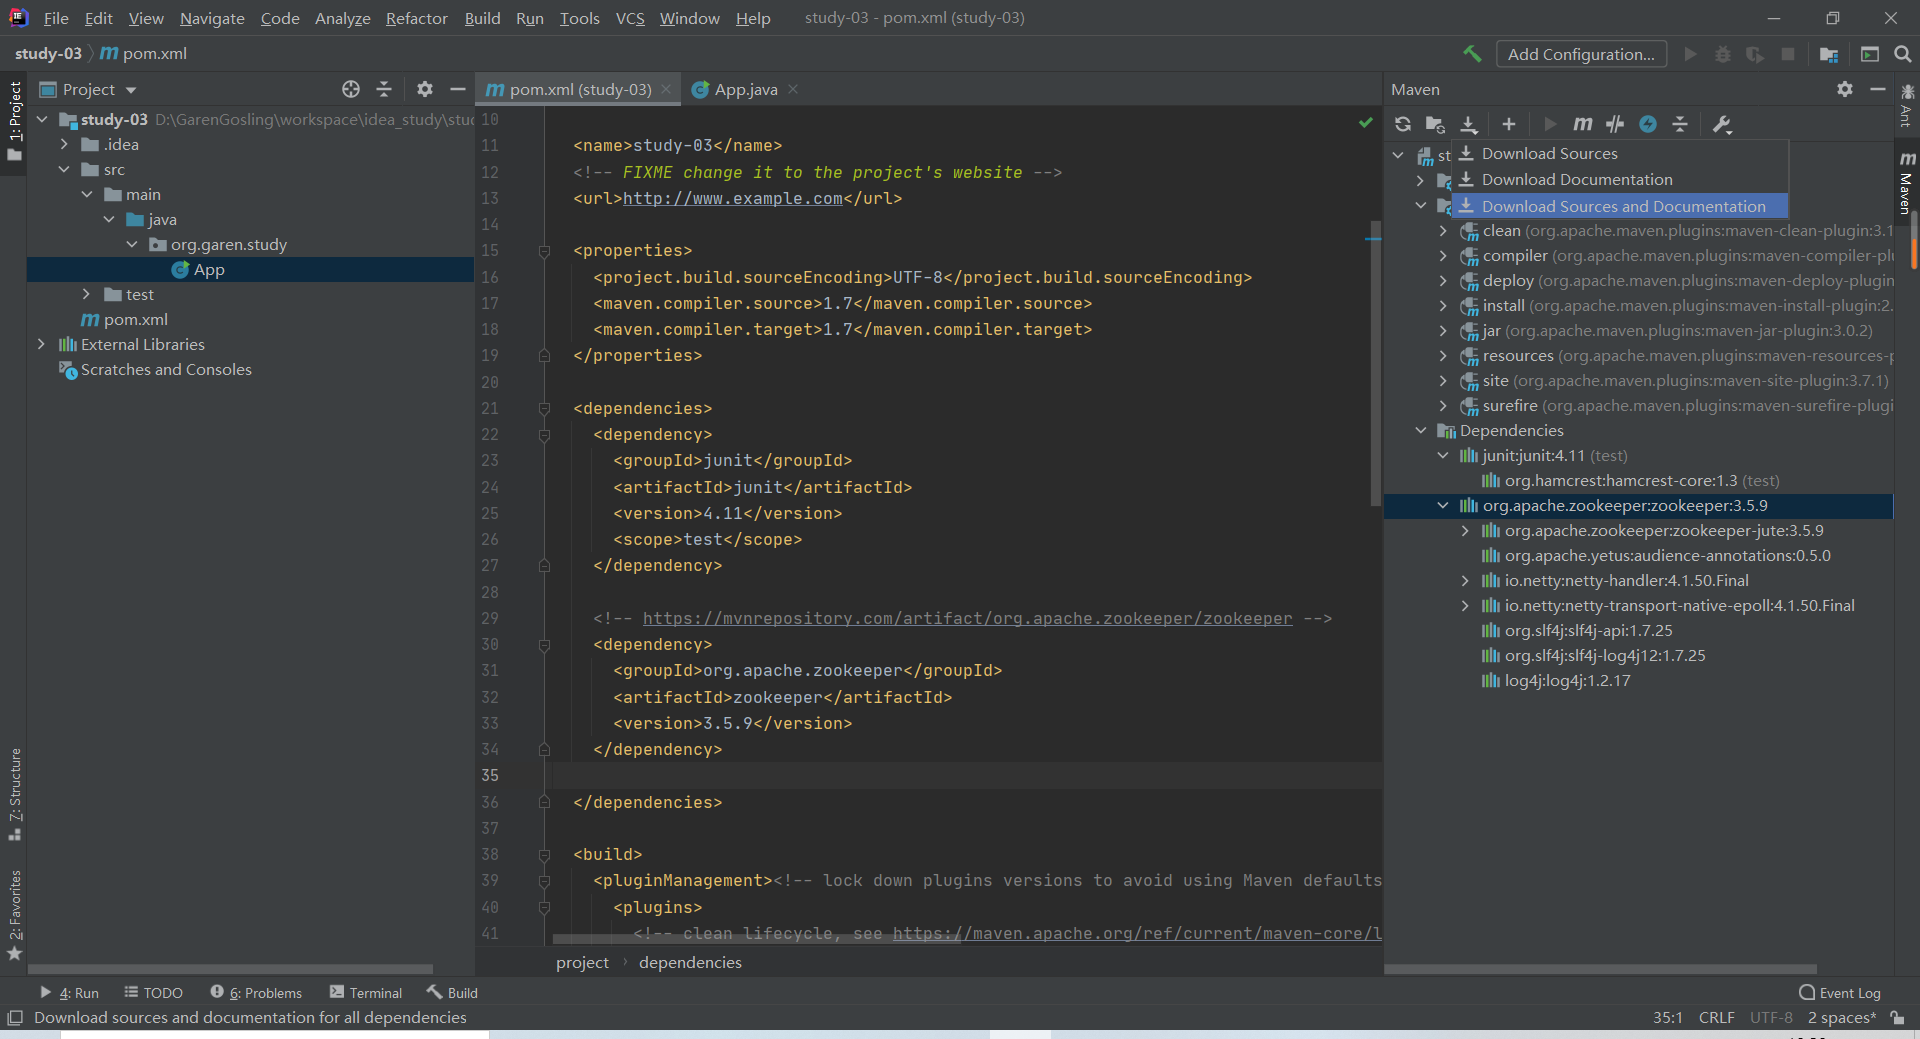Click the dependencies breadcrumb
This screenshot has height=1039, width=1920.
[x=690, y=962]
